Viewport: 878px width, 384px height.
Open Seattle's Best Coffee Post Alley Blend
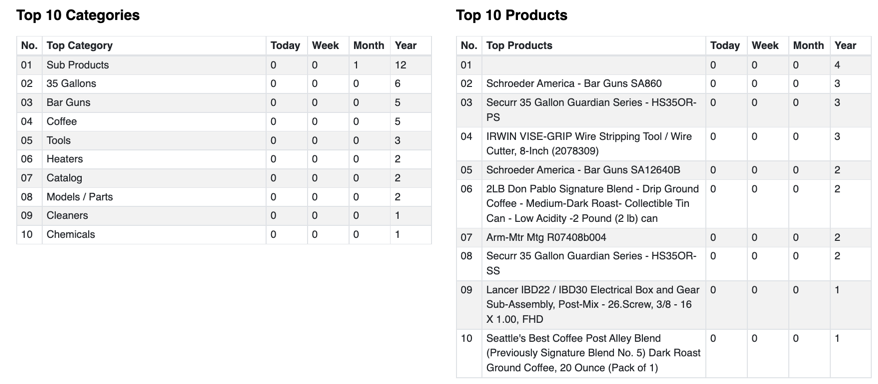[x=593, y=353]
